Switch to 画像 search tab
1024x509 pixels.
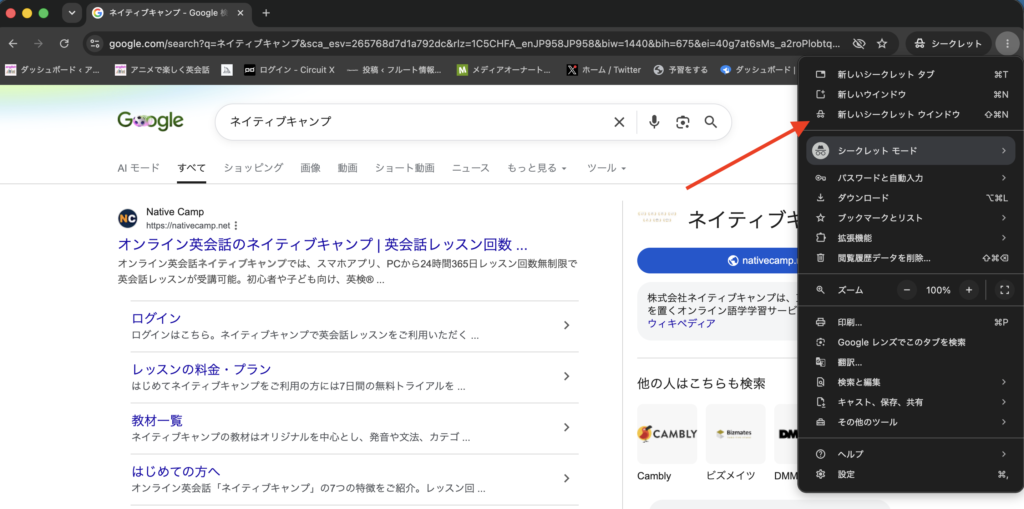point(310,168)
